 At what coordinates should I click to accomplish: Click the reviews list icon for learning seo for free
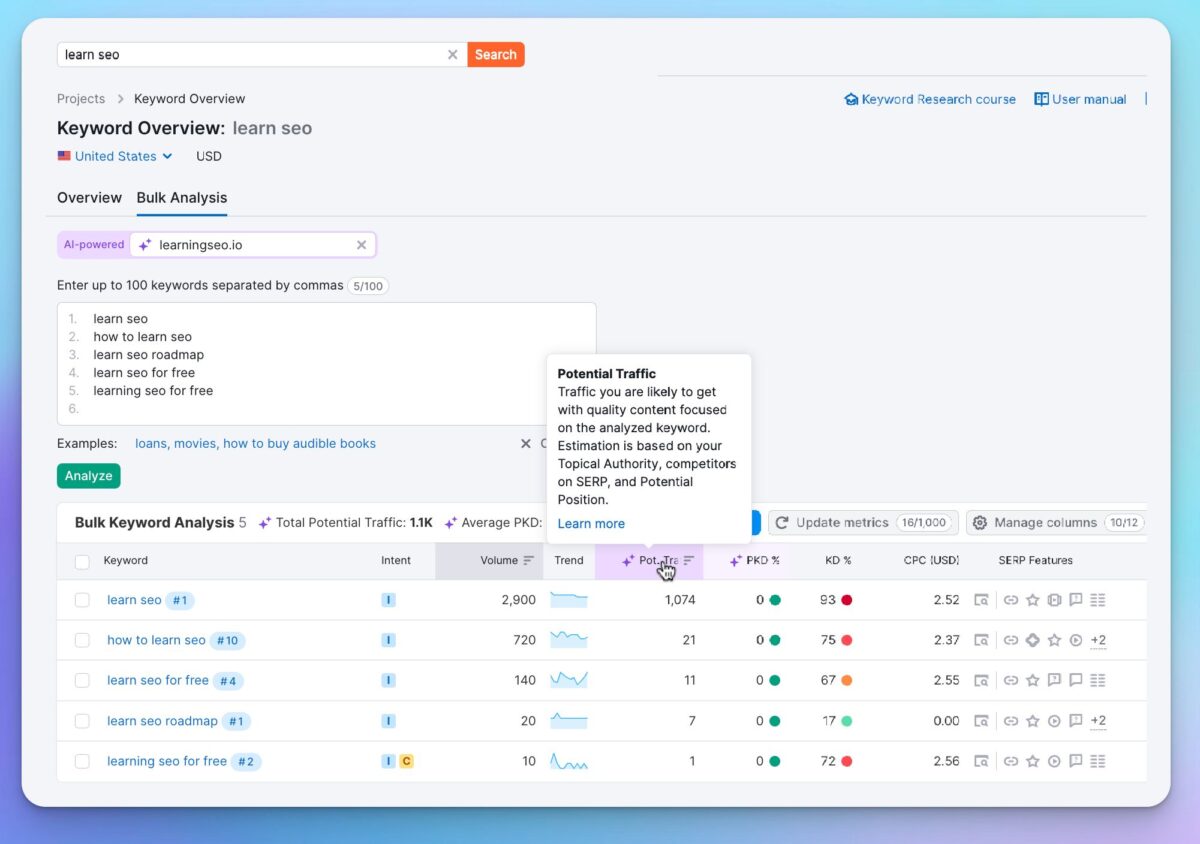point(1098,760)
